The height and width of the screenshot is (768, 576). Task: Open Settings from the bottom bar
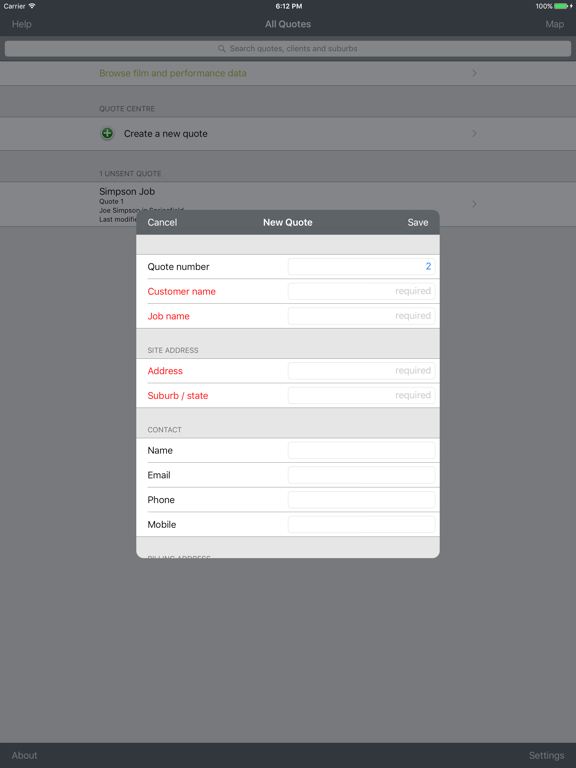coord(546,755)
